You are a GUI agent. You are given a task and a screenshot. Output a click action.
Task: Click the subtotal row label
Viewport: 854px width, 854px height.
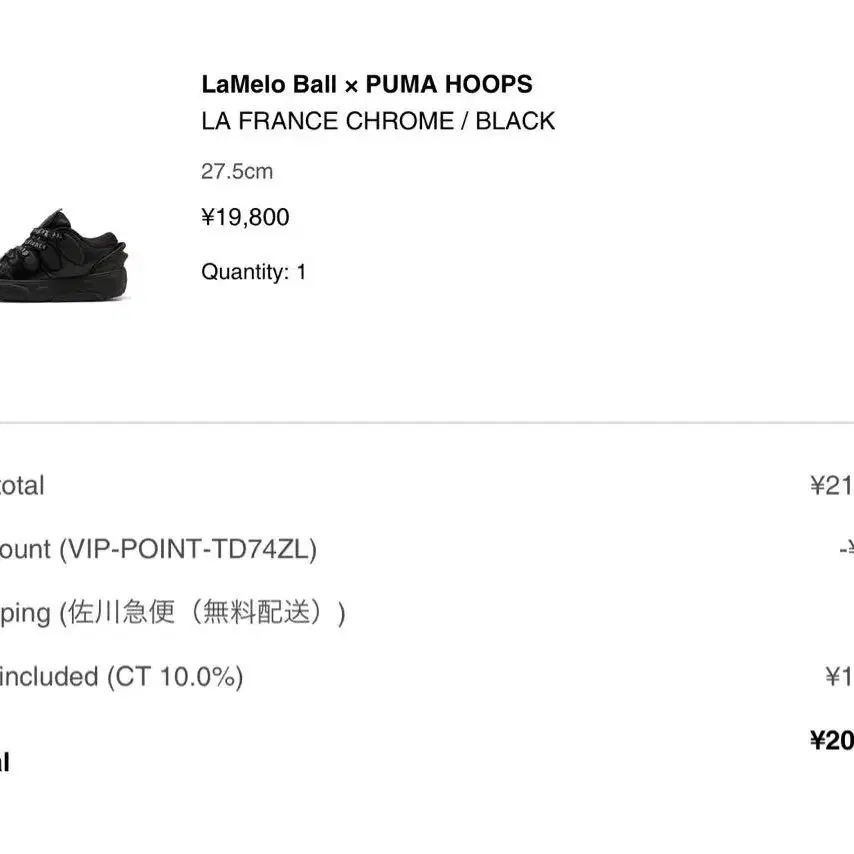coord(22,486)
